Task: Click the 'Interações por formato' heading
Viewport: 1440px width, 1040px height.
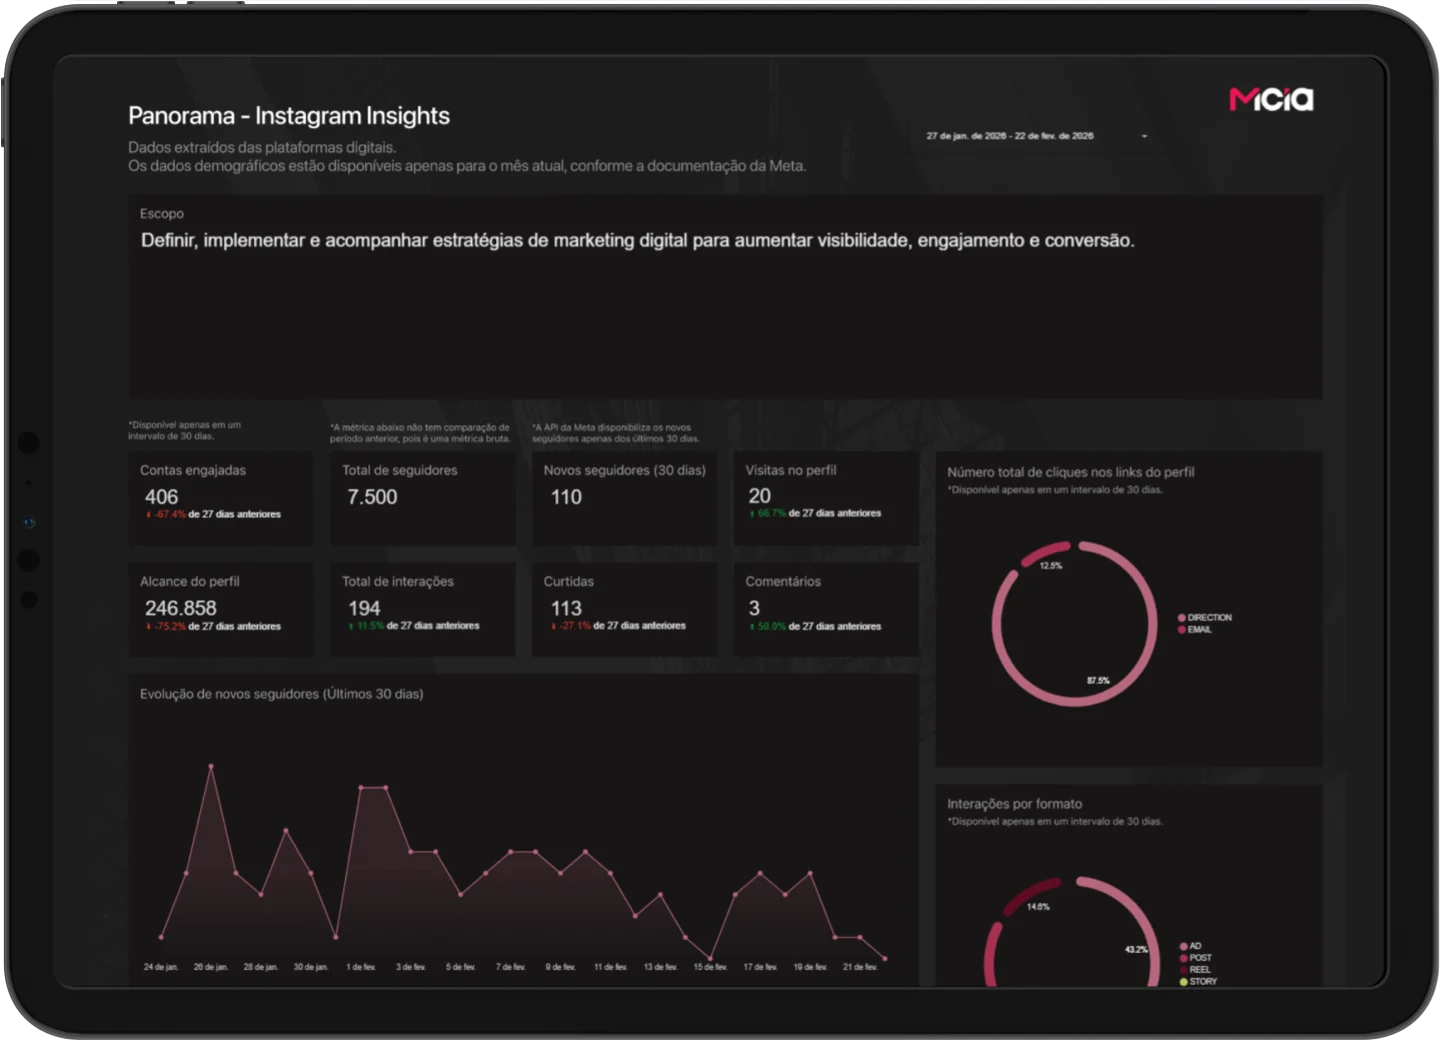Action: point(1015,804)
